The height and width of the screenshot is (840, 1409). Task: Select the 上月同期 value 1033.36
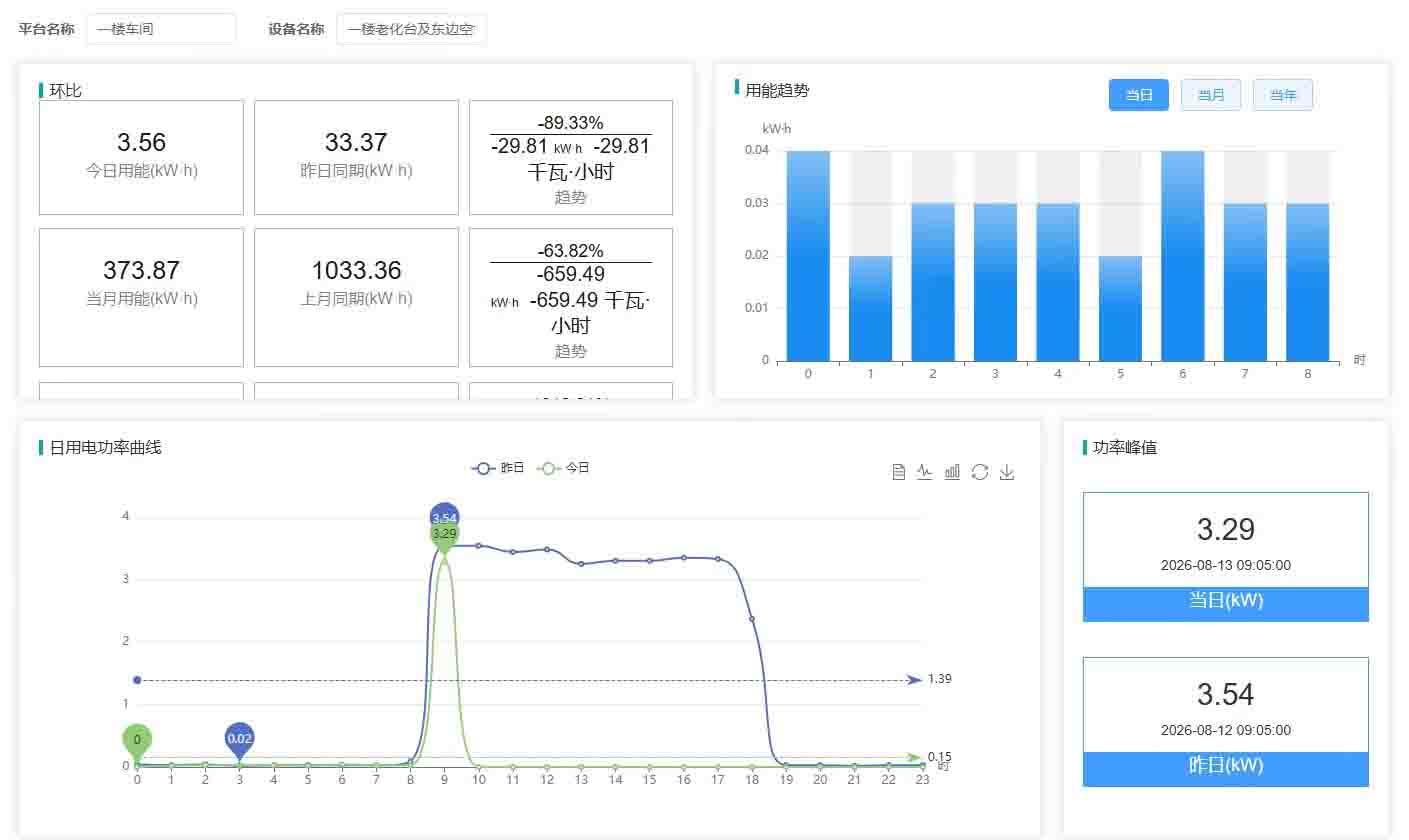tap(356, 270)
